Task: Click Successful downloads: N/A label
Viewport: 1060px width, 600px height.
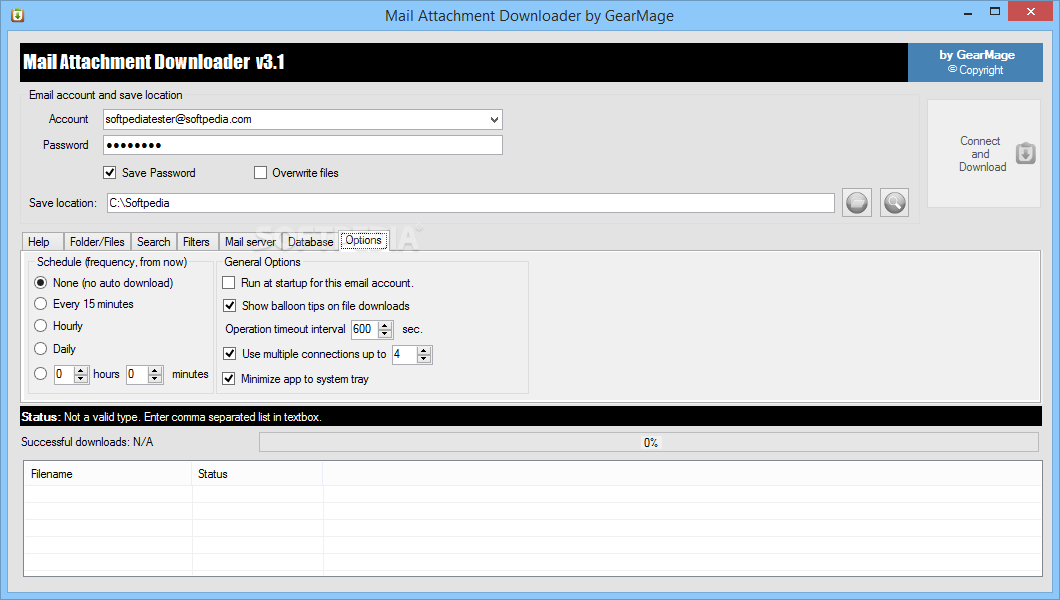Action: click(x=87, y=442)
